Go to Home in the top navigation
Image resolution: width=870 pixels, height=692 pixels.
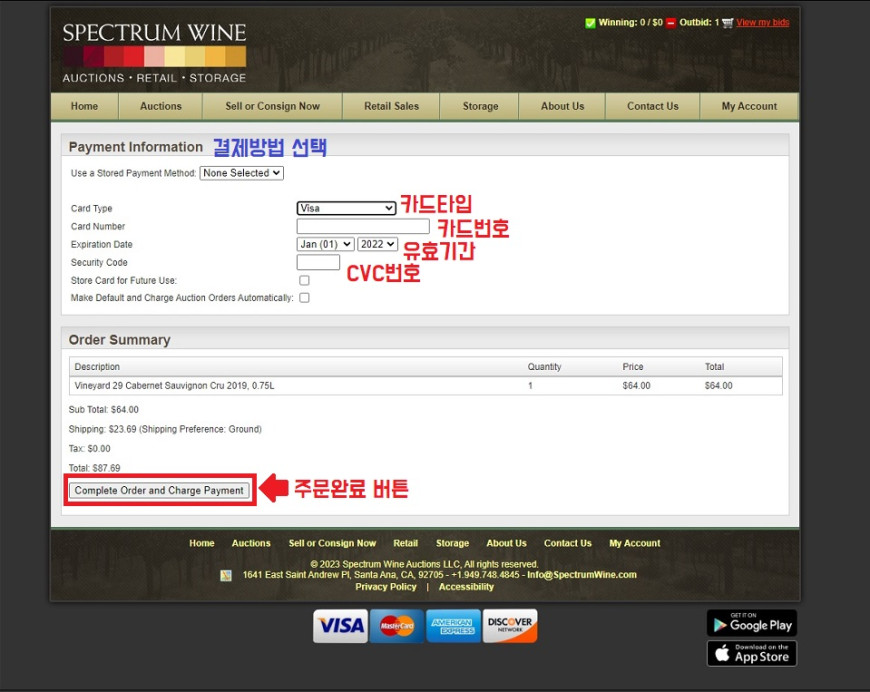point(84,106)
